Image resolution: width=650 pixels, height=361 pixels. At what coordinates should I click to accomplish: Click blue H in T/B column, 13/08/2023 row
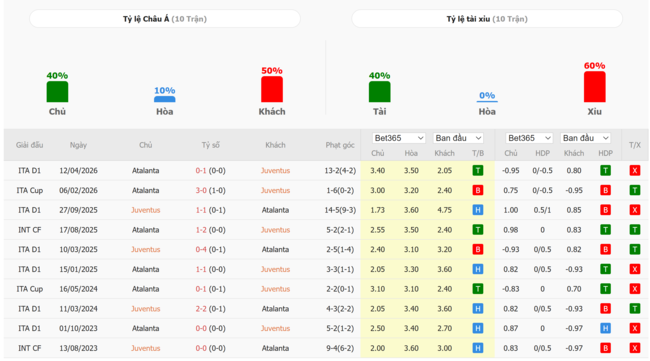(x=478, y=348)
